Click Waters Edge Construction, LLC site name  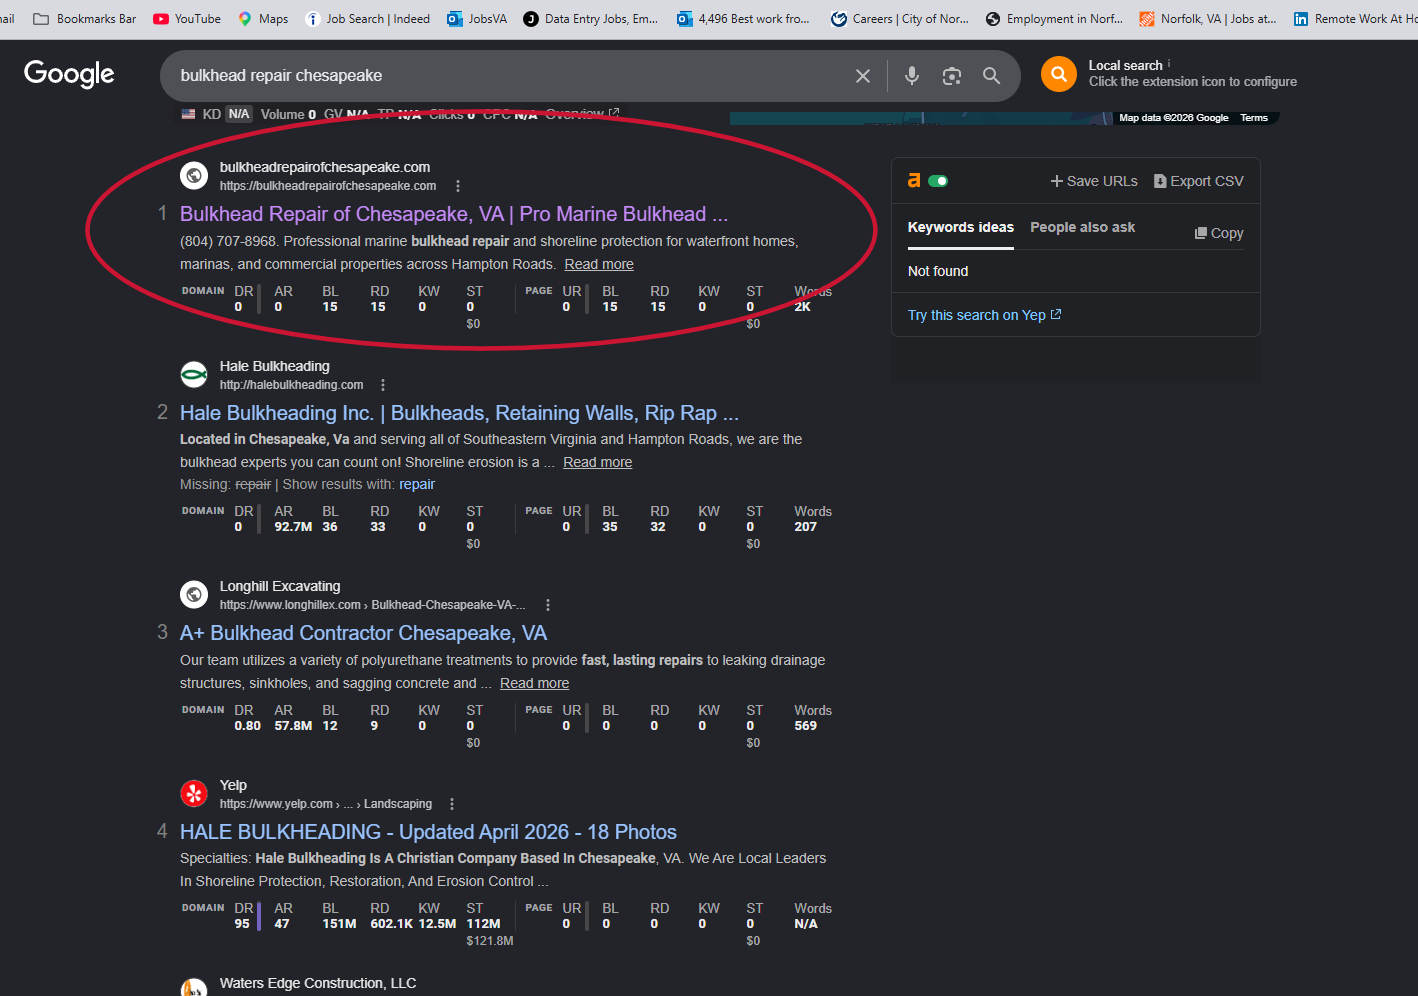pyautogui.click(x=318, y=984)
